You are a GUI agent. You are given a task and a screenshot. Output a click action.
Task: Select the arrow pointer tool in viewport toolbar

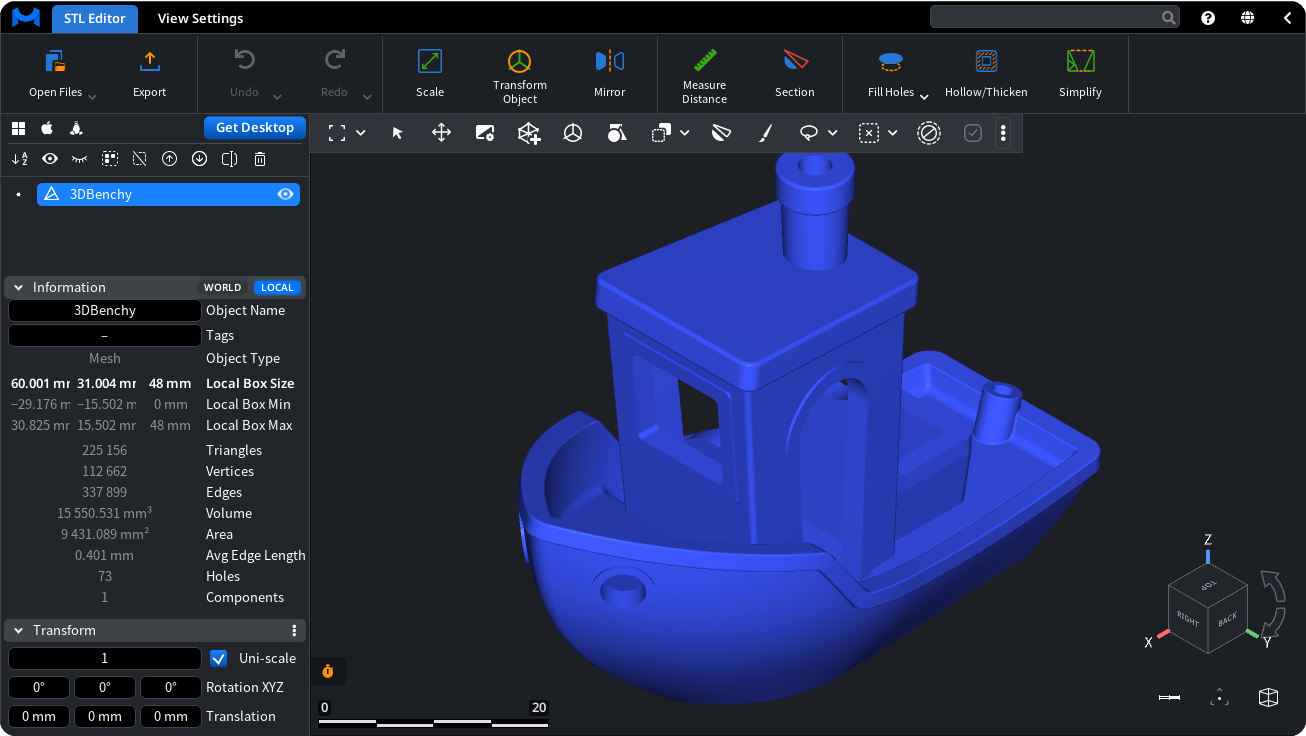pos(398,133)
